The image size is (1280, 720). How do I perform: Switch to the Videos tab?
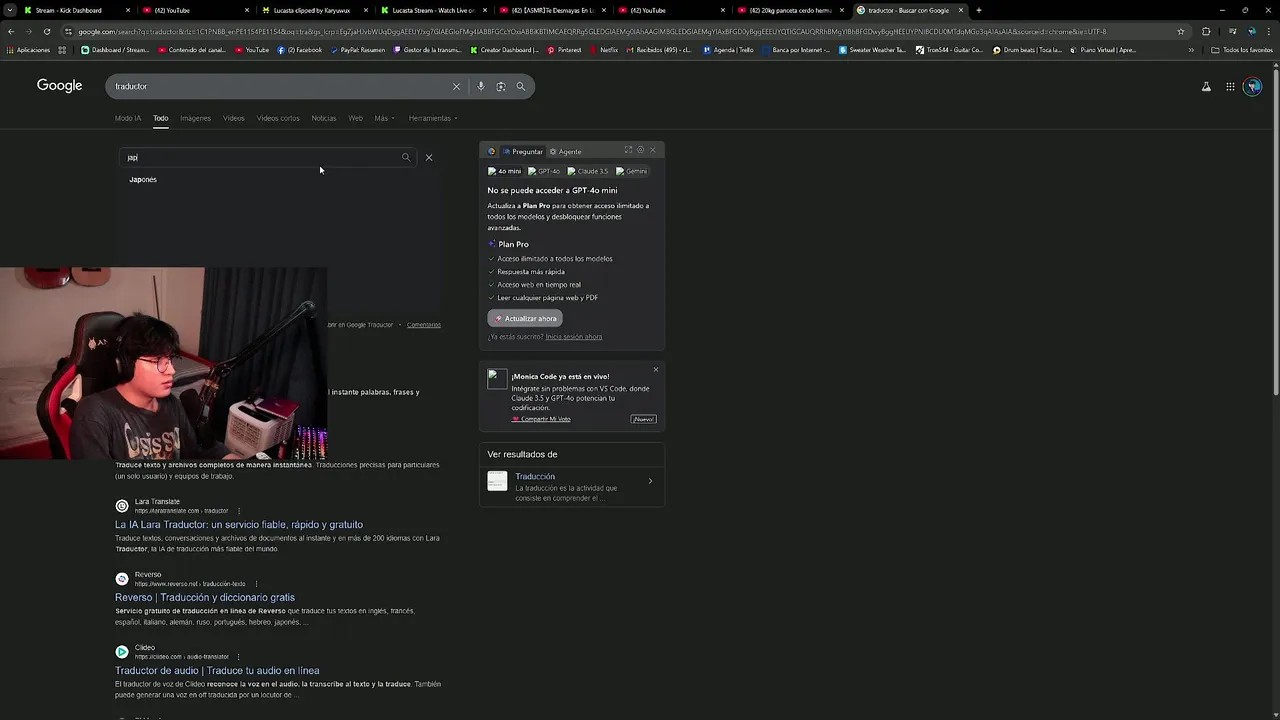pyautogui.click(x=234, y=118)
